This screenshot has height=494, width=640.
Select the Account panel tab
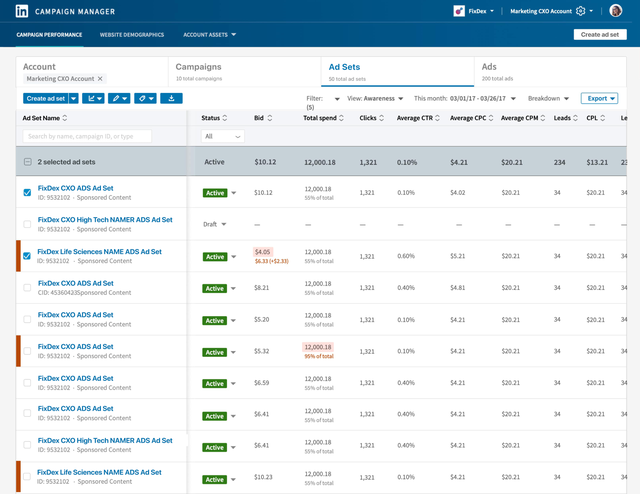(x=92, y=72)
